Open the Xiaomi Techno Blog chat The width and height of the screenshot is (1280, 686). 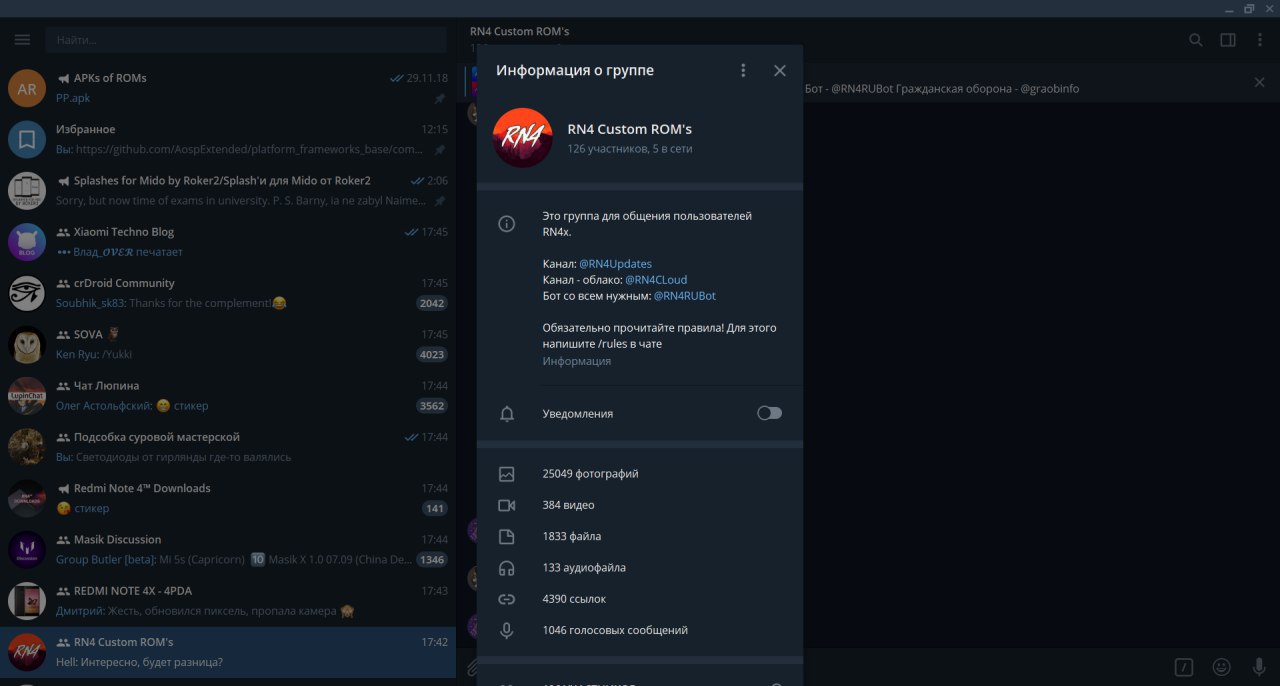click(x=228, y=242)
